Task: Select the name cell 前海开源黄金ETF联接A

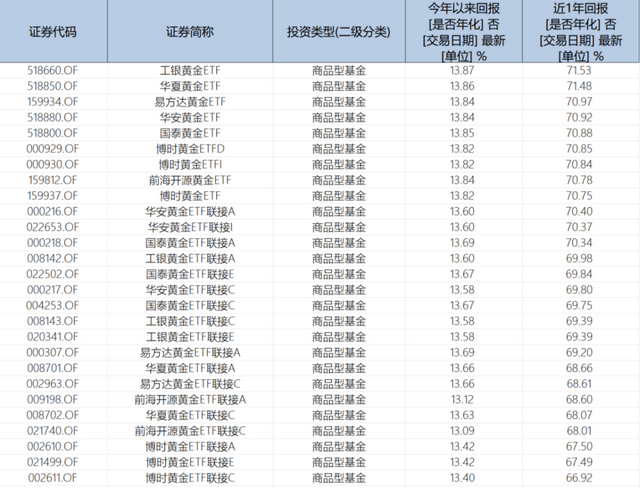Action: (190, 399)
